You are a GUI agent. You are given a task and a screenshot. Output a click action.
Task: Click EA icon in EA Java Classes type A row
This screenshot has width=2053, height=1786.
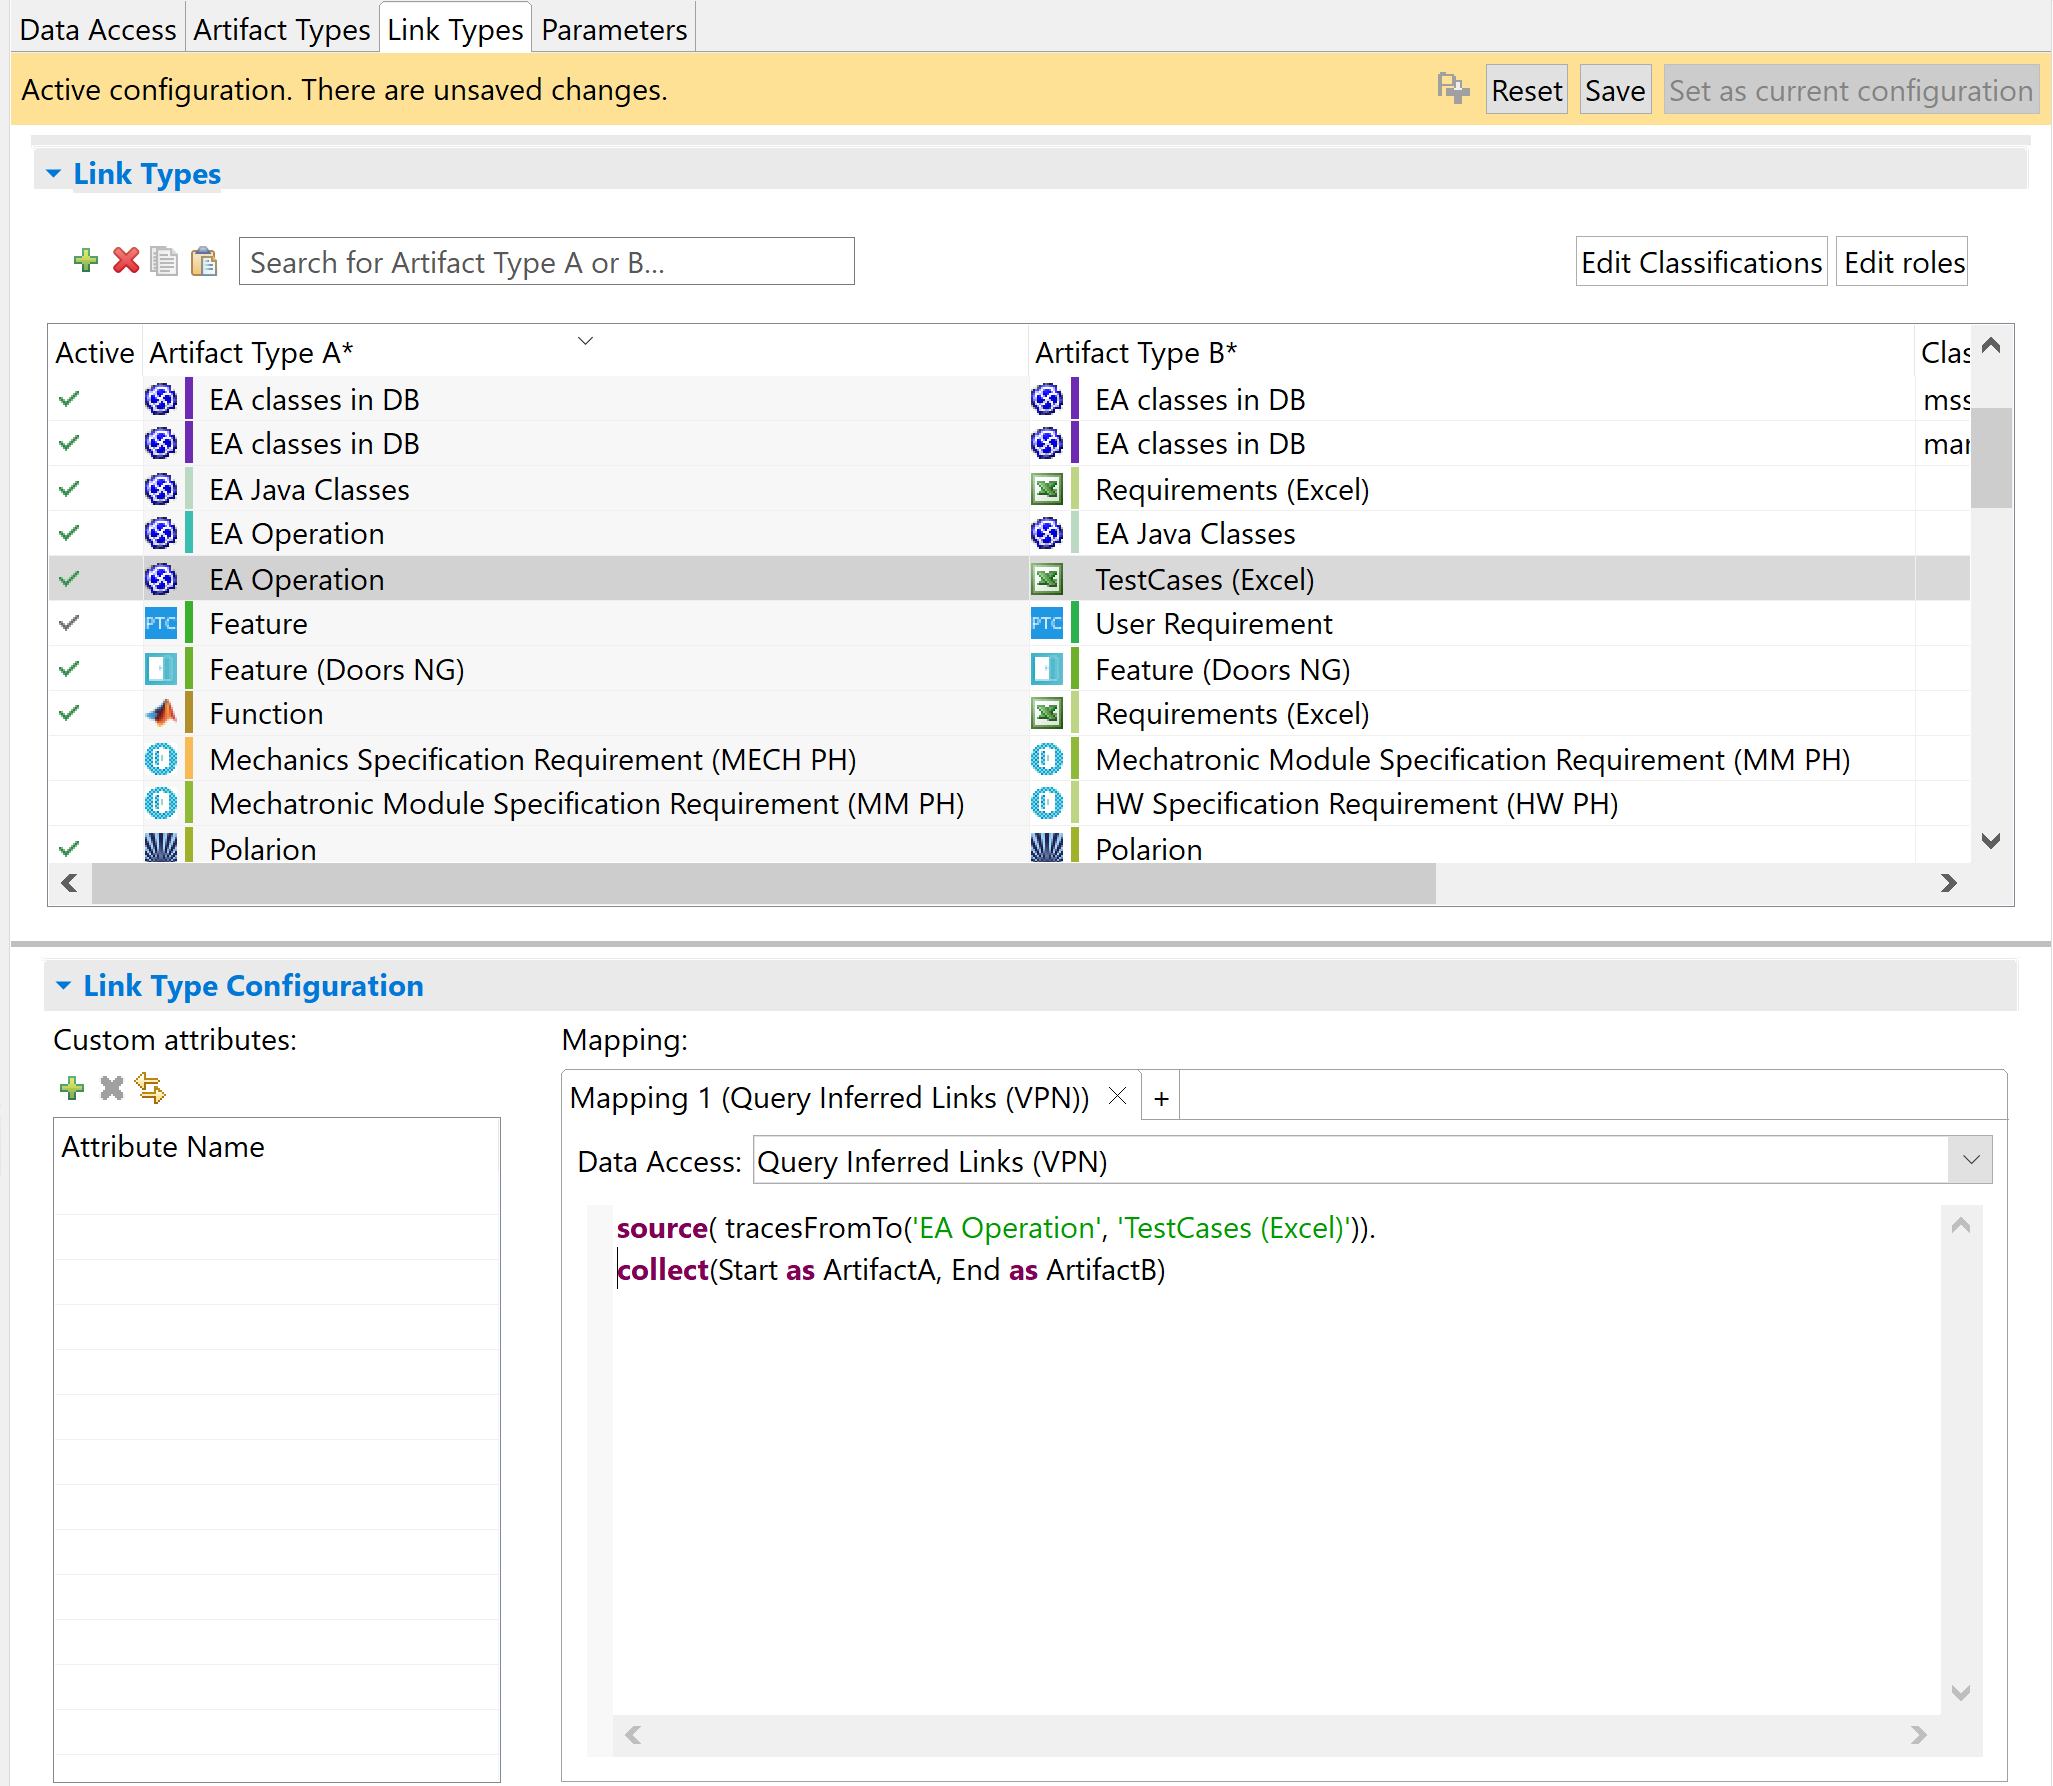point(160,489)
